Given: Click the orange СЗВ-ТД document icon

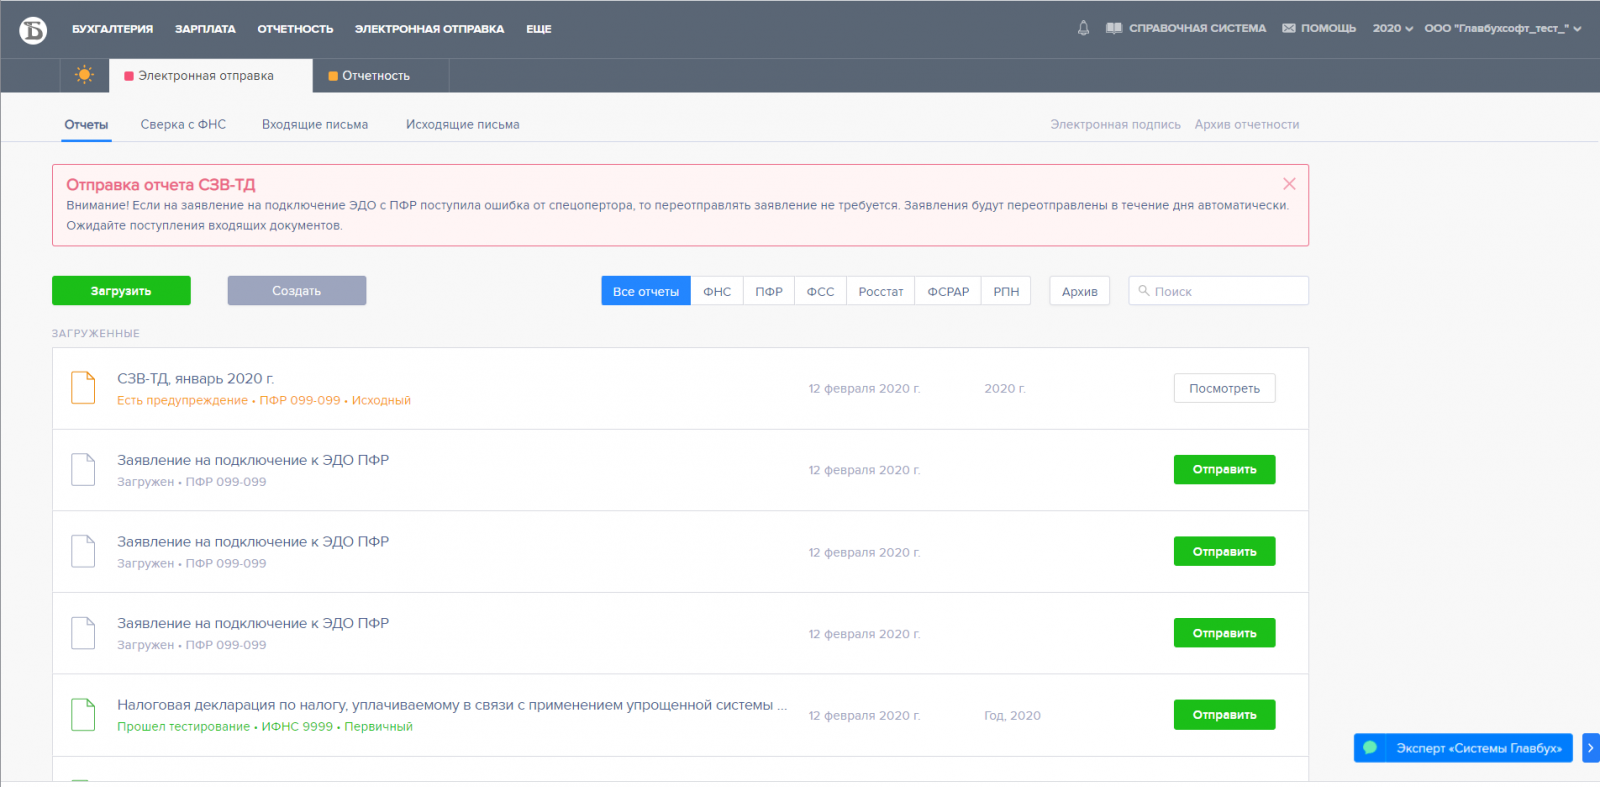Looking at the screenshot, I should 83,388.
